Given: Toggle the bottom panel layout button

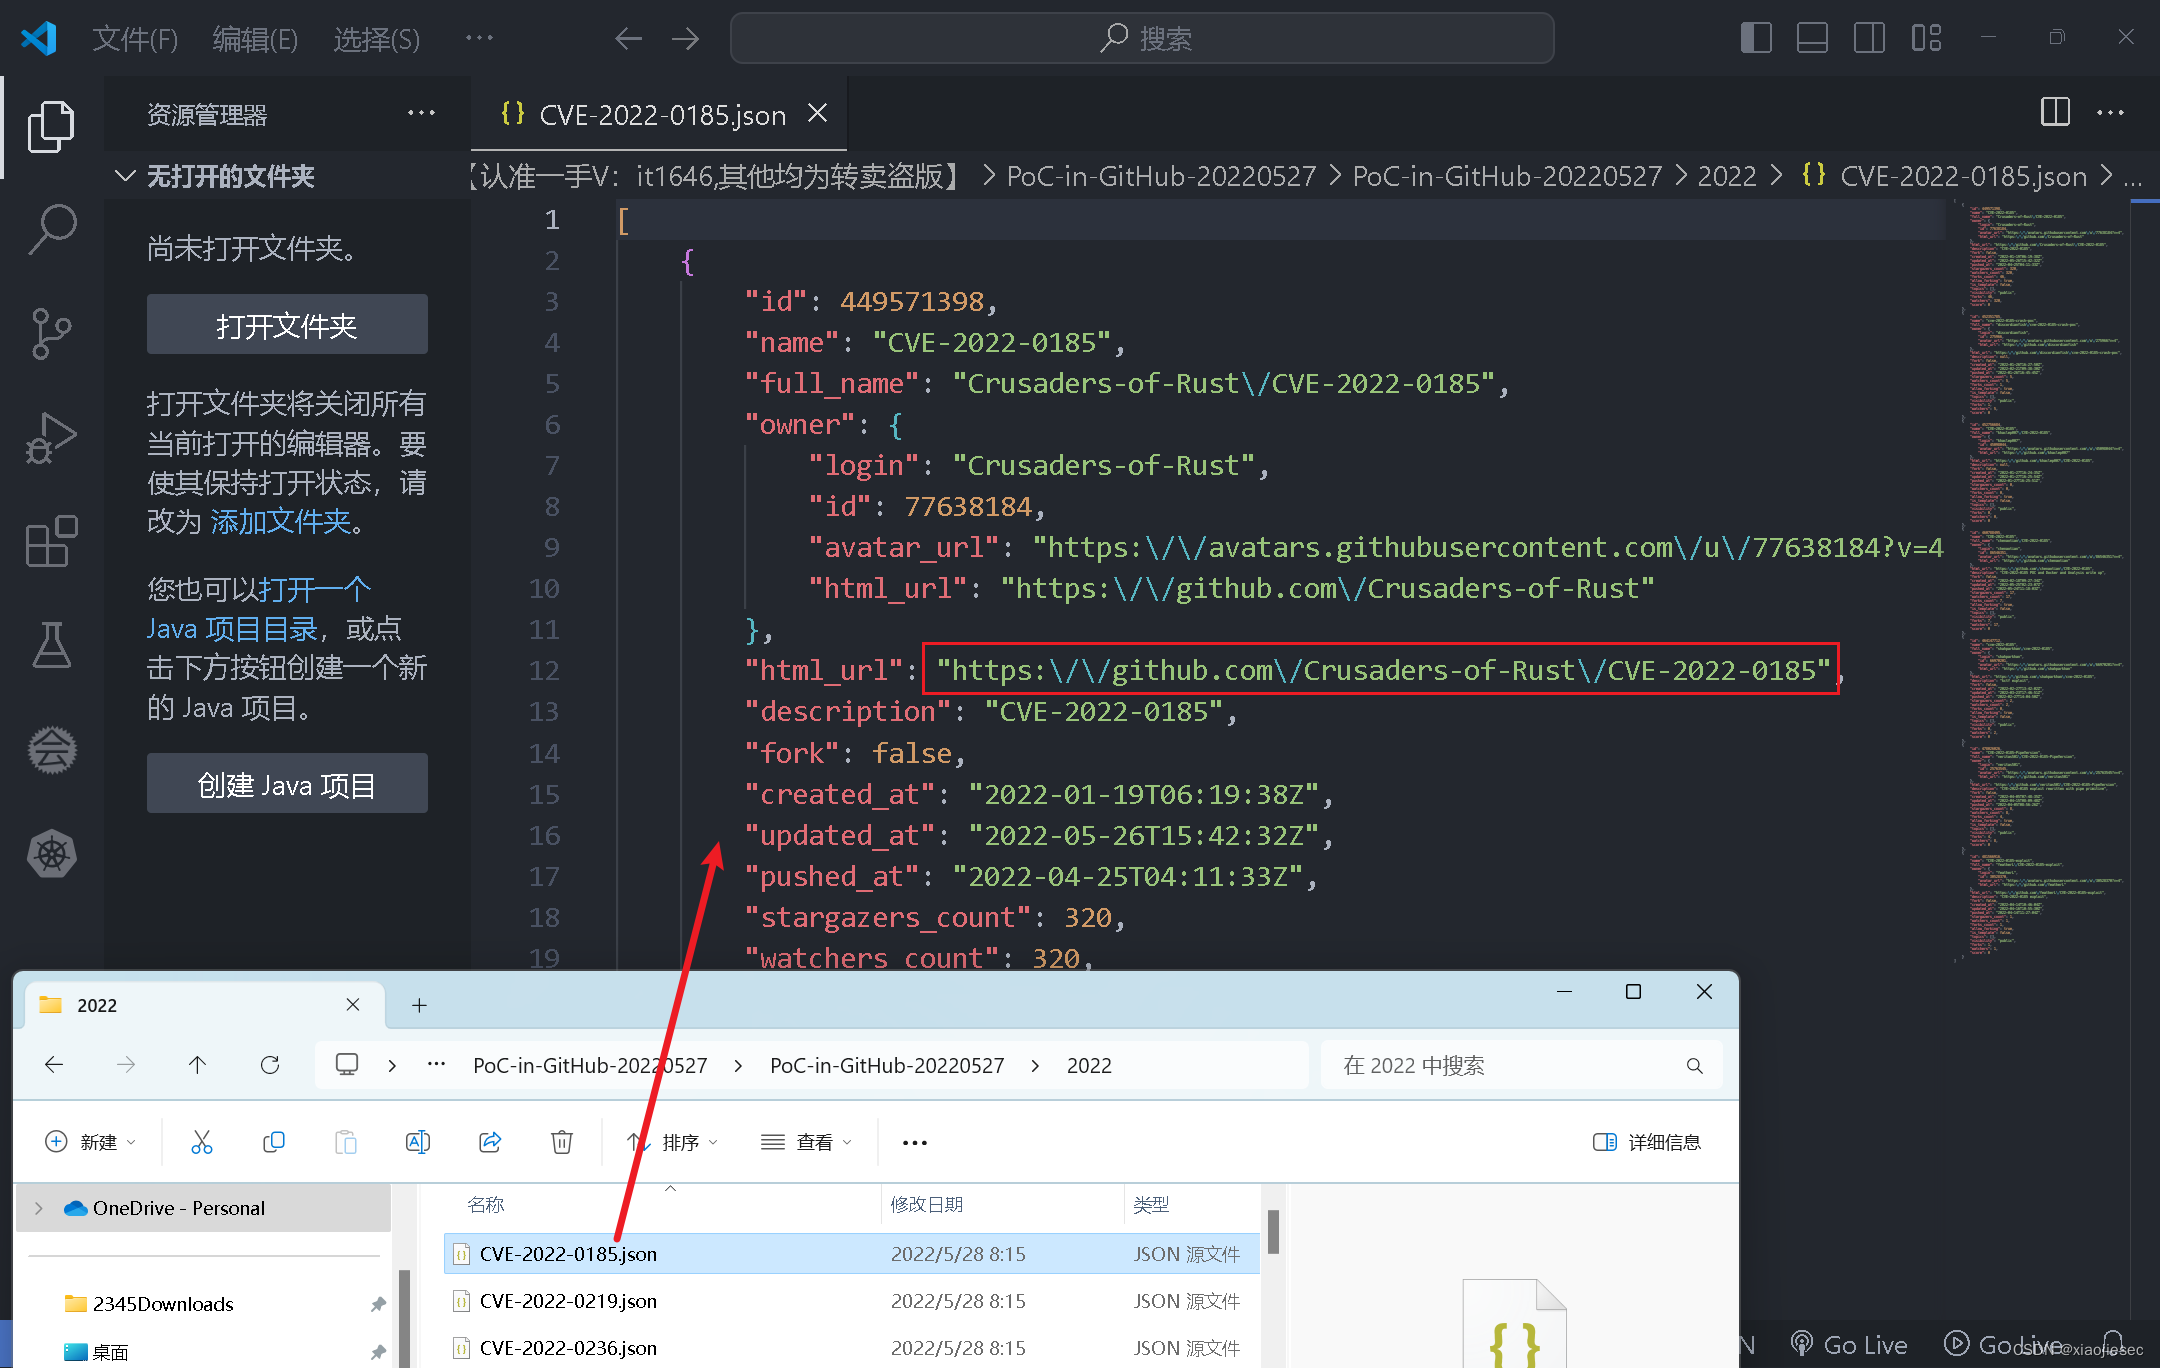Looking at the screenshot, I should [x=1812, y=38].
